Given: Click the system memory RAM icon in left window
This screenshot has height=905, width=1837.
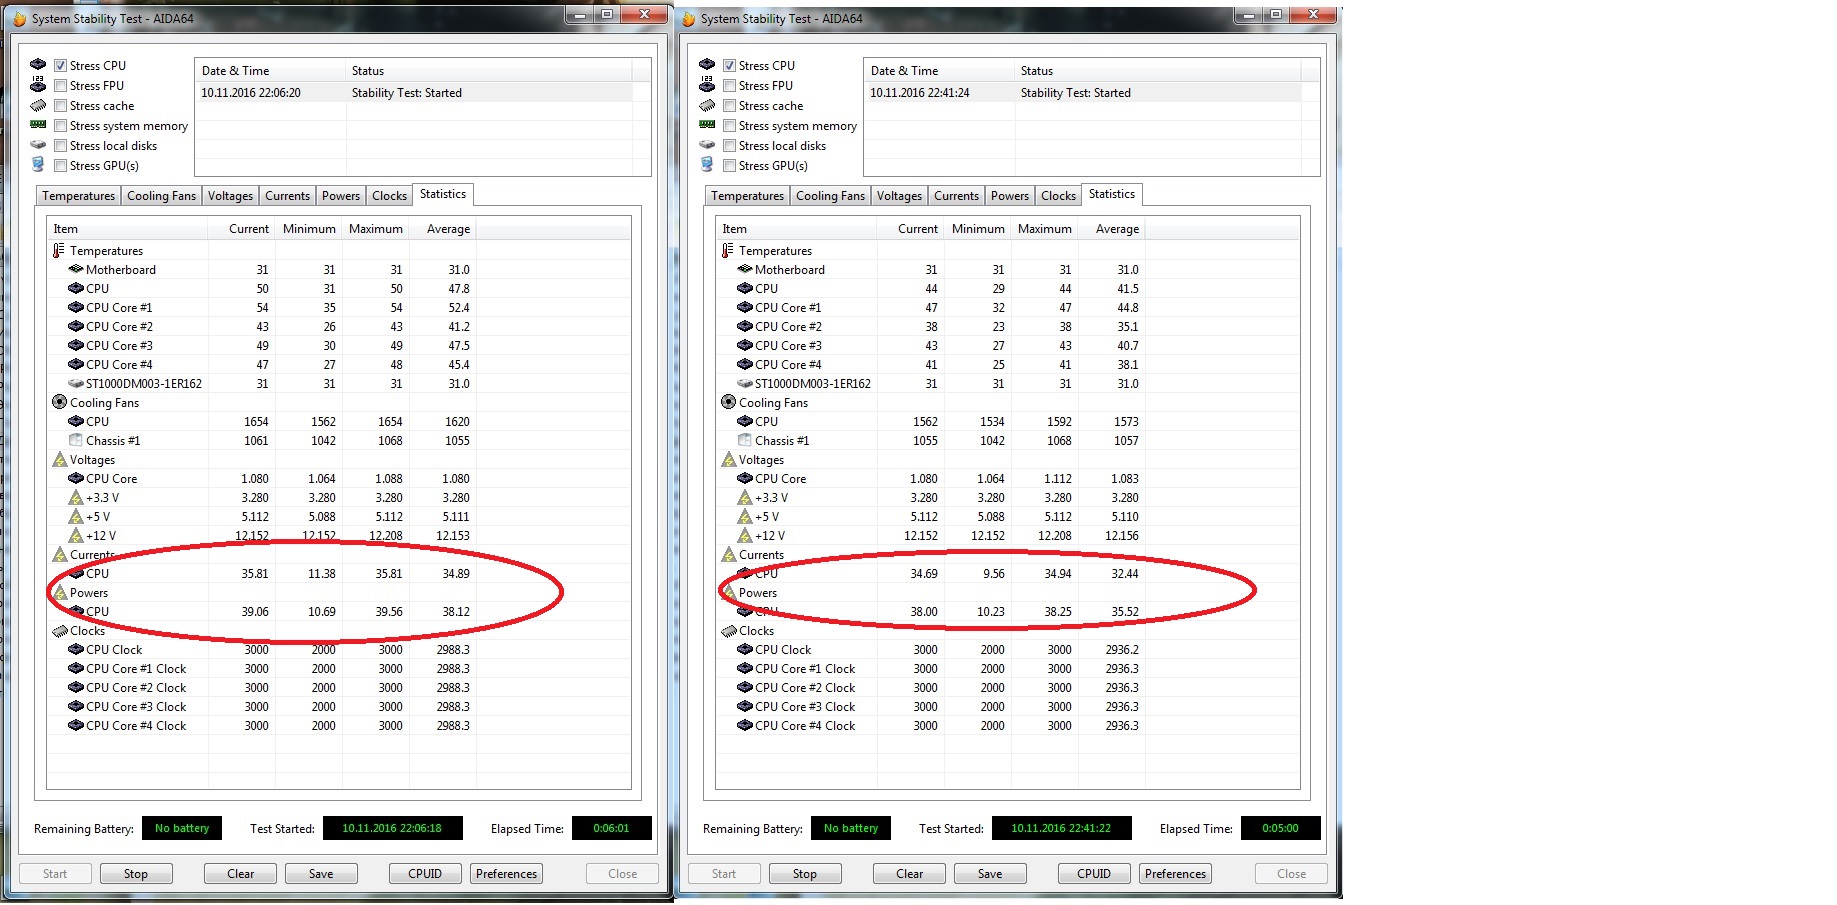Looking at the screenshot, I should pos(38,125).
